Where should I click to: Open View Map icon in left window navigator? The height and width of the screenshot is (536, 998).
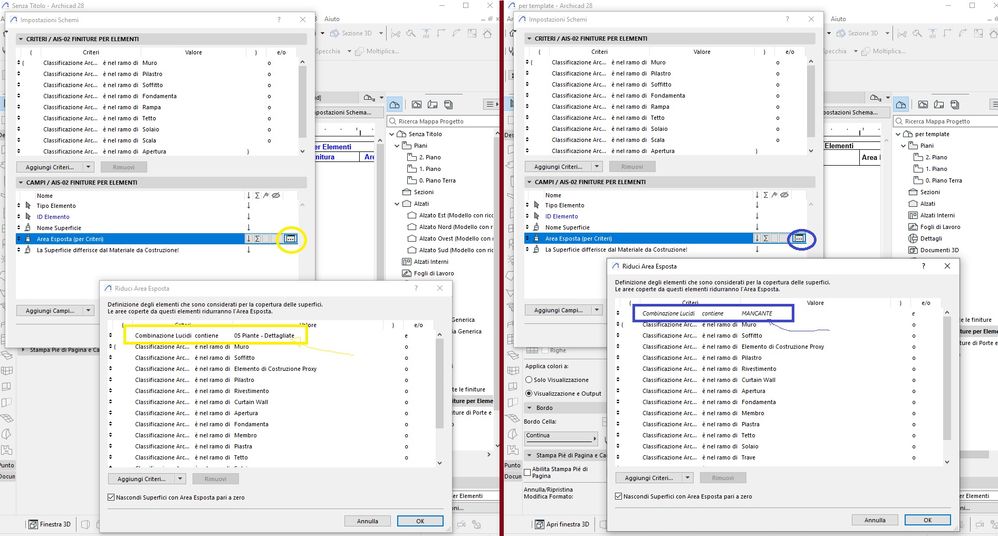417,104
